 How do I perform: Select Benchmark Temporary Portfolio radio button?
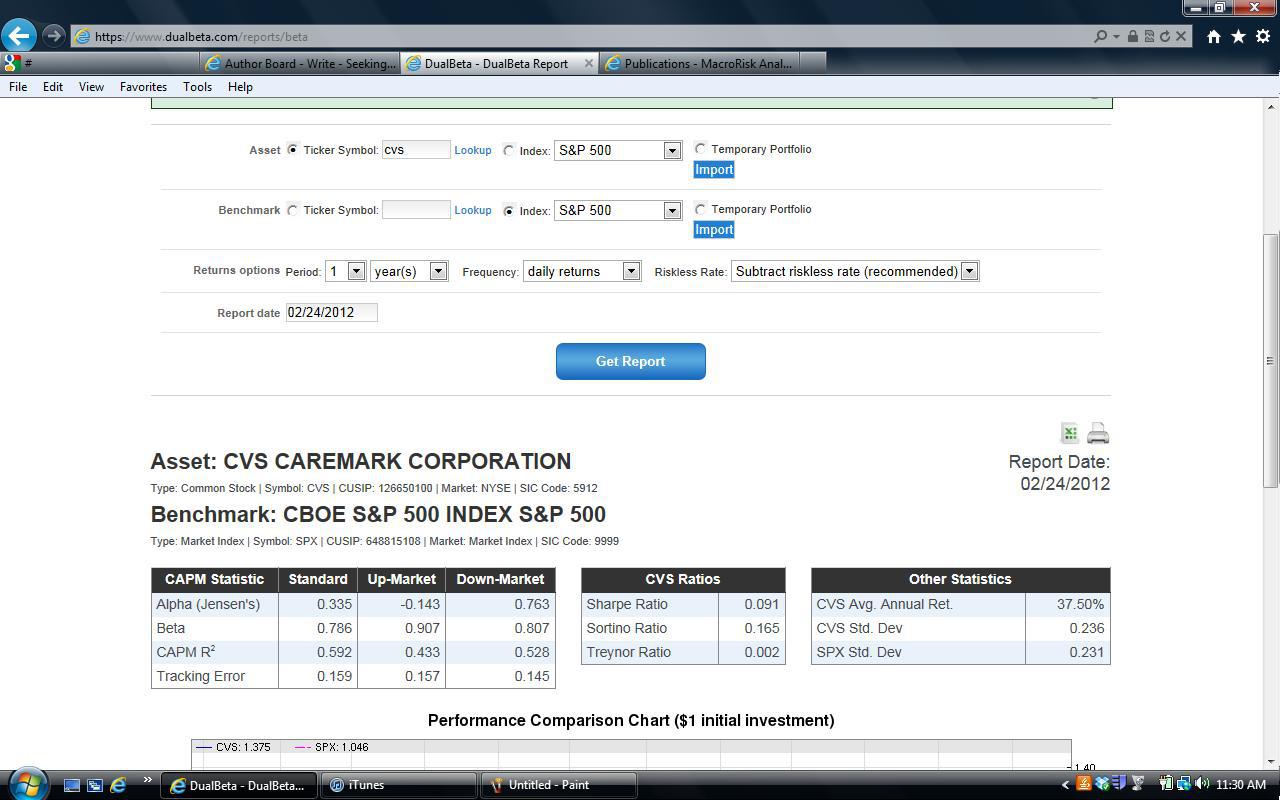coord(700,209)
